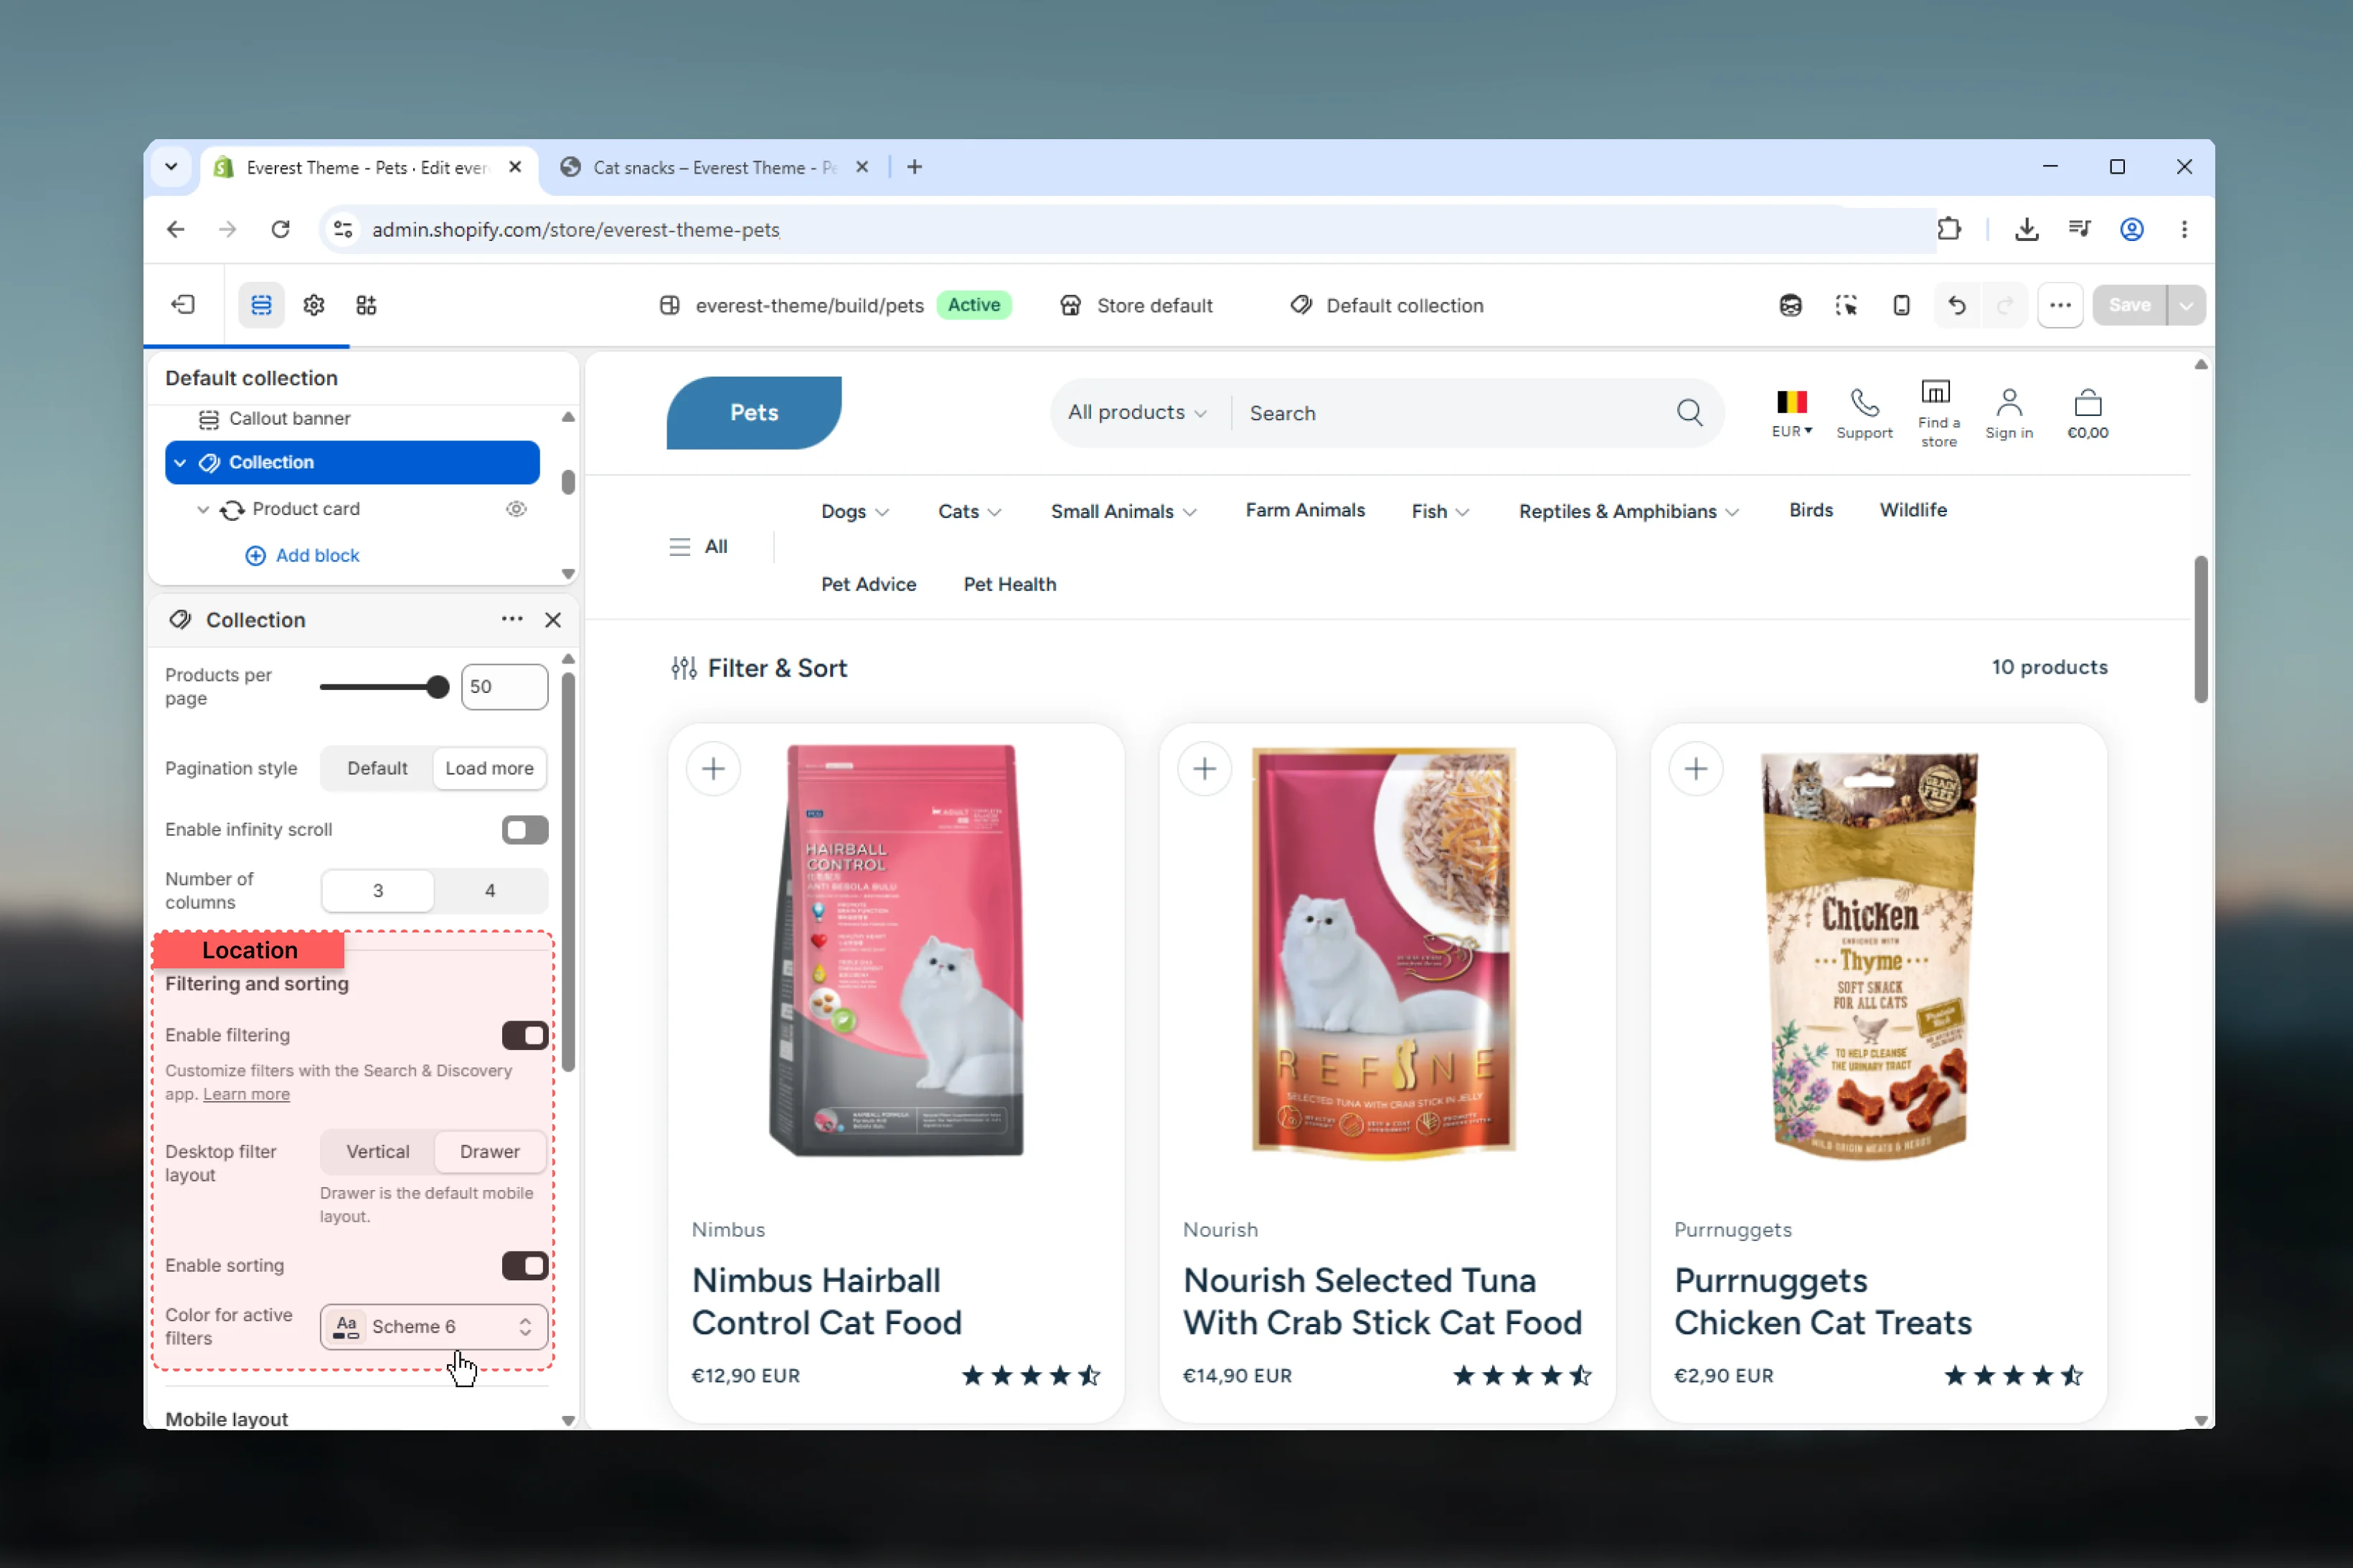Open the App embeds icon
The width and height of the screenshot is (2353, 1568).
point(366,305)
